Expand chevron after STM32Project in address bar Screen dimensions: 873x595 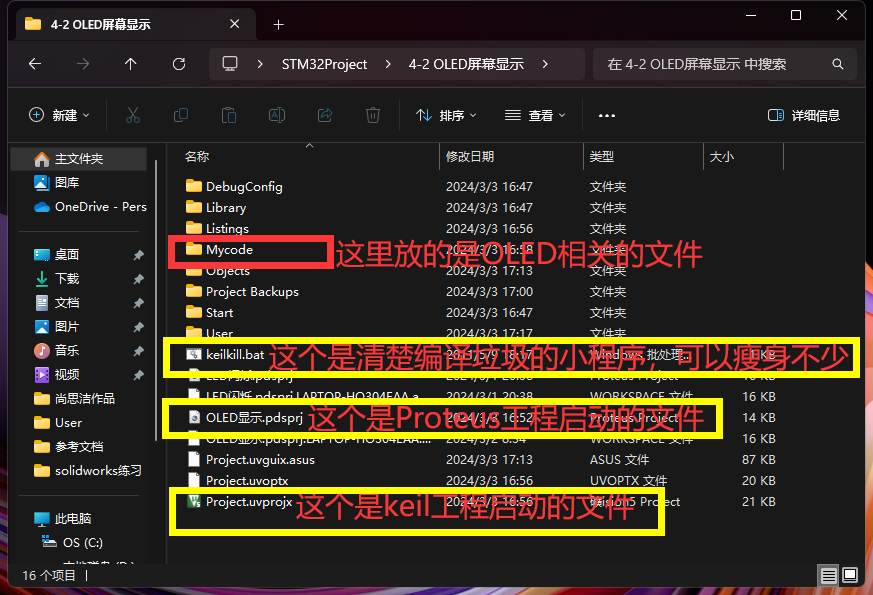(x=388, y=64)
